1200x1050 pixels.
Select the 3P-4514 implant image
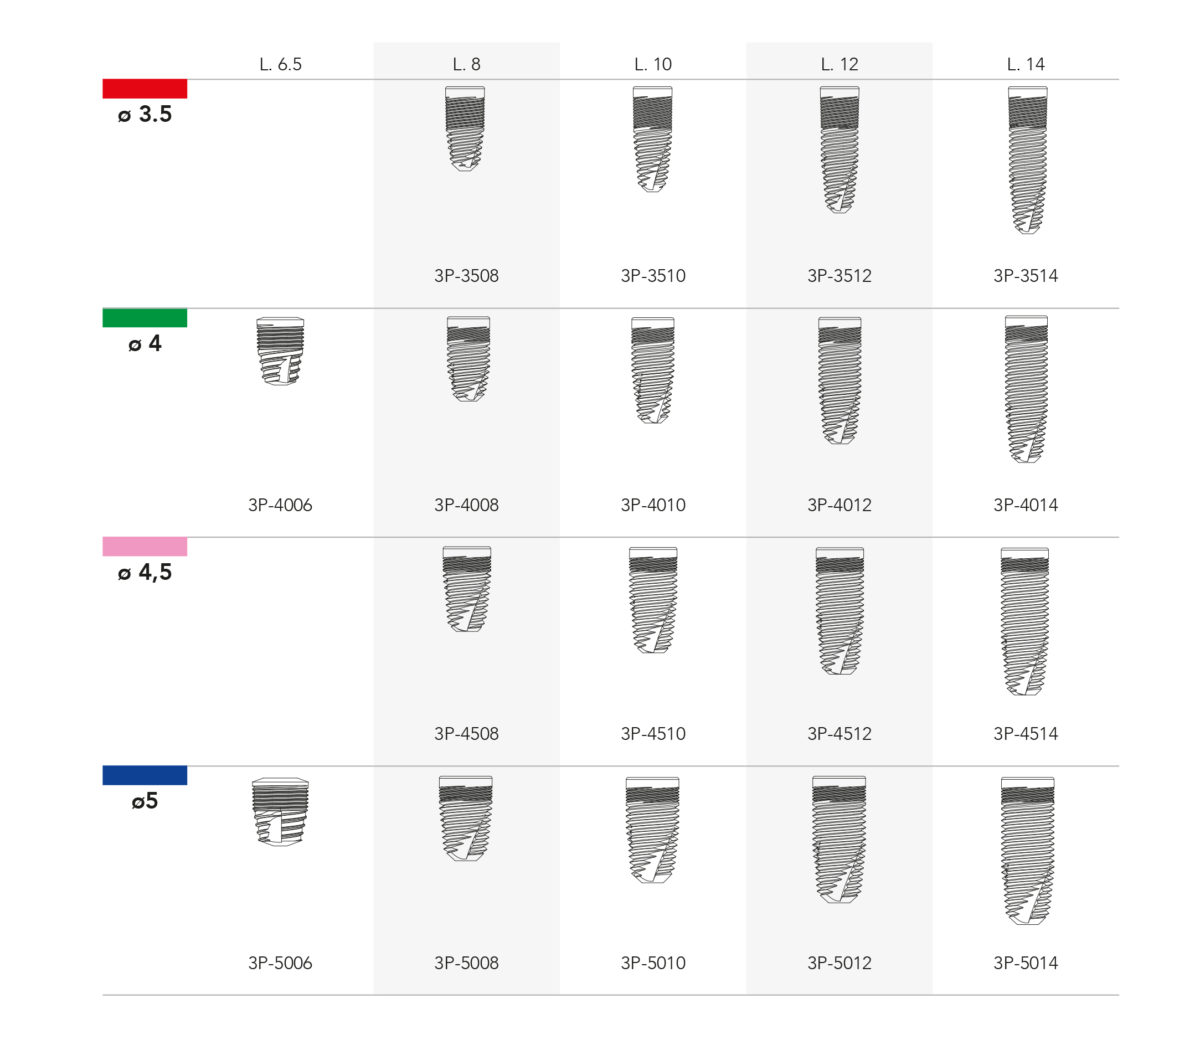[1025, 621]
